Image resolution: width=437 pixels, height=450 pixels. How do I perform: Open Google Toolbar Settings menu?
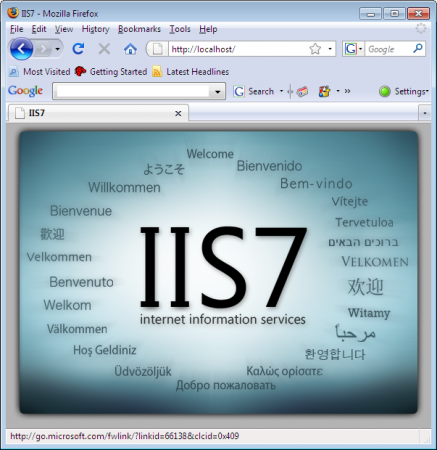click(411, 91)
